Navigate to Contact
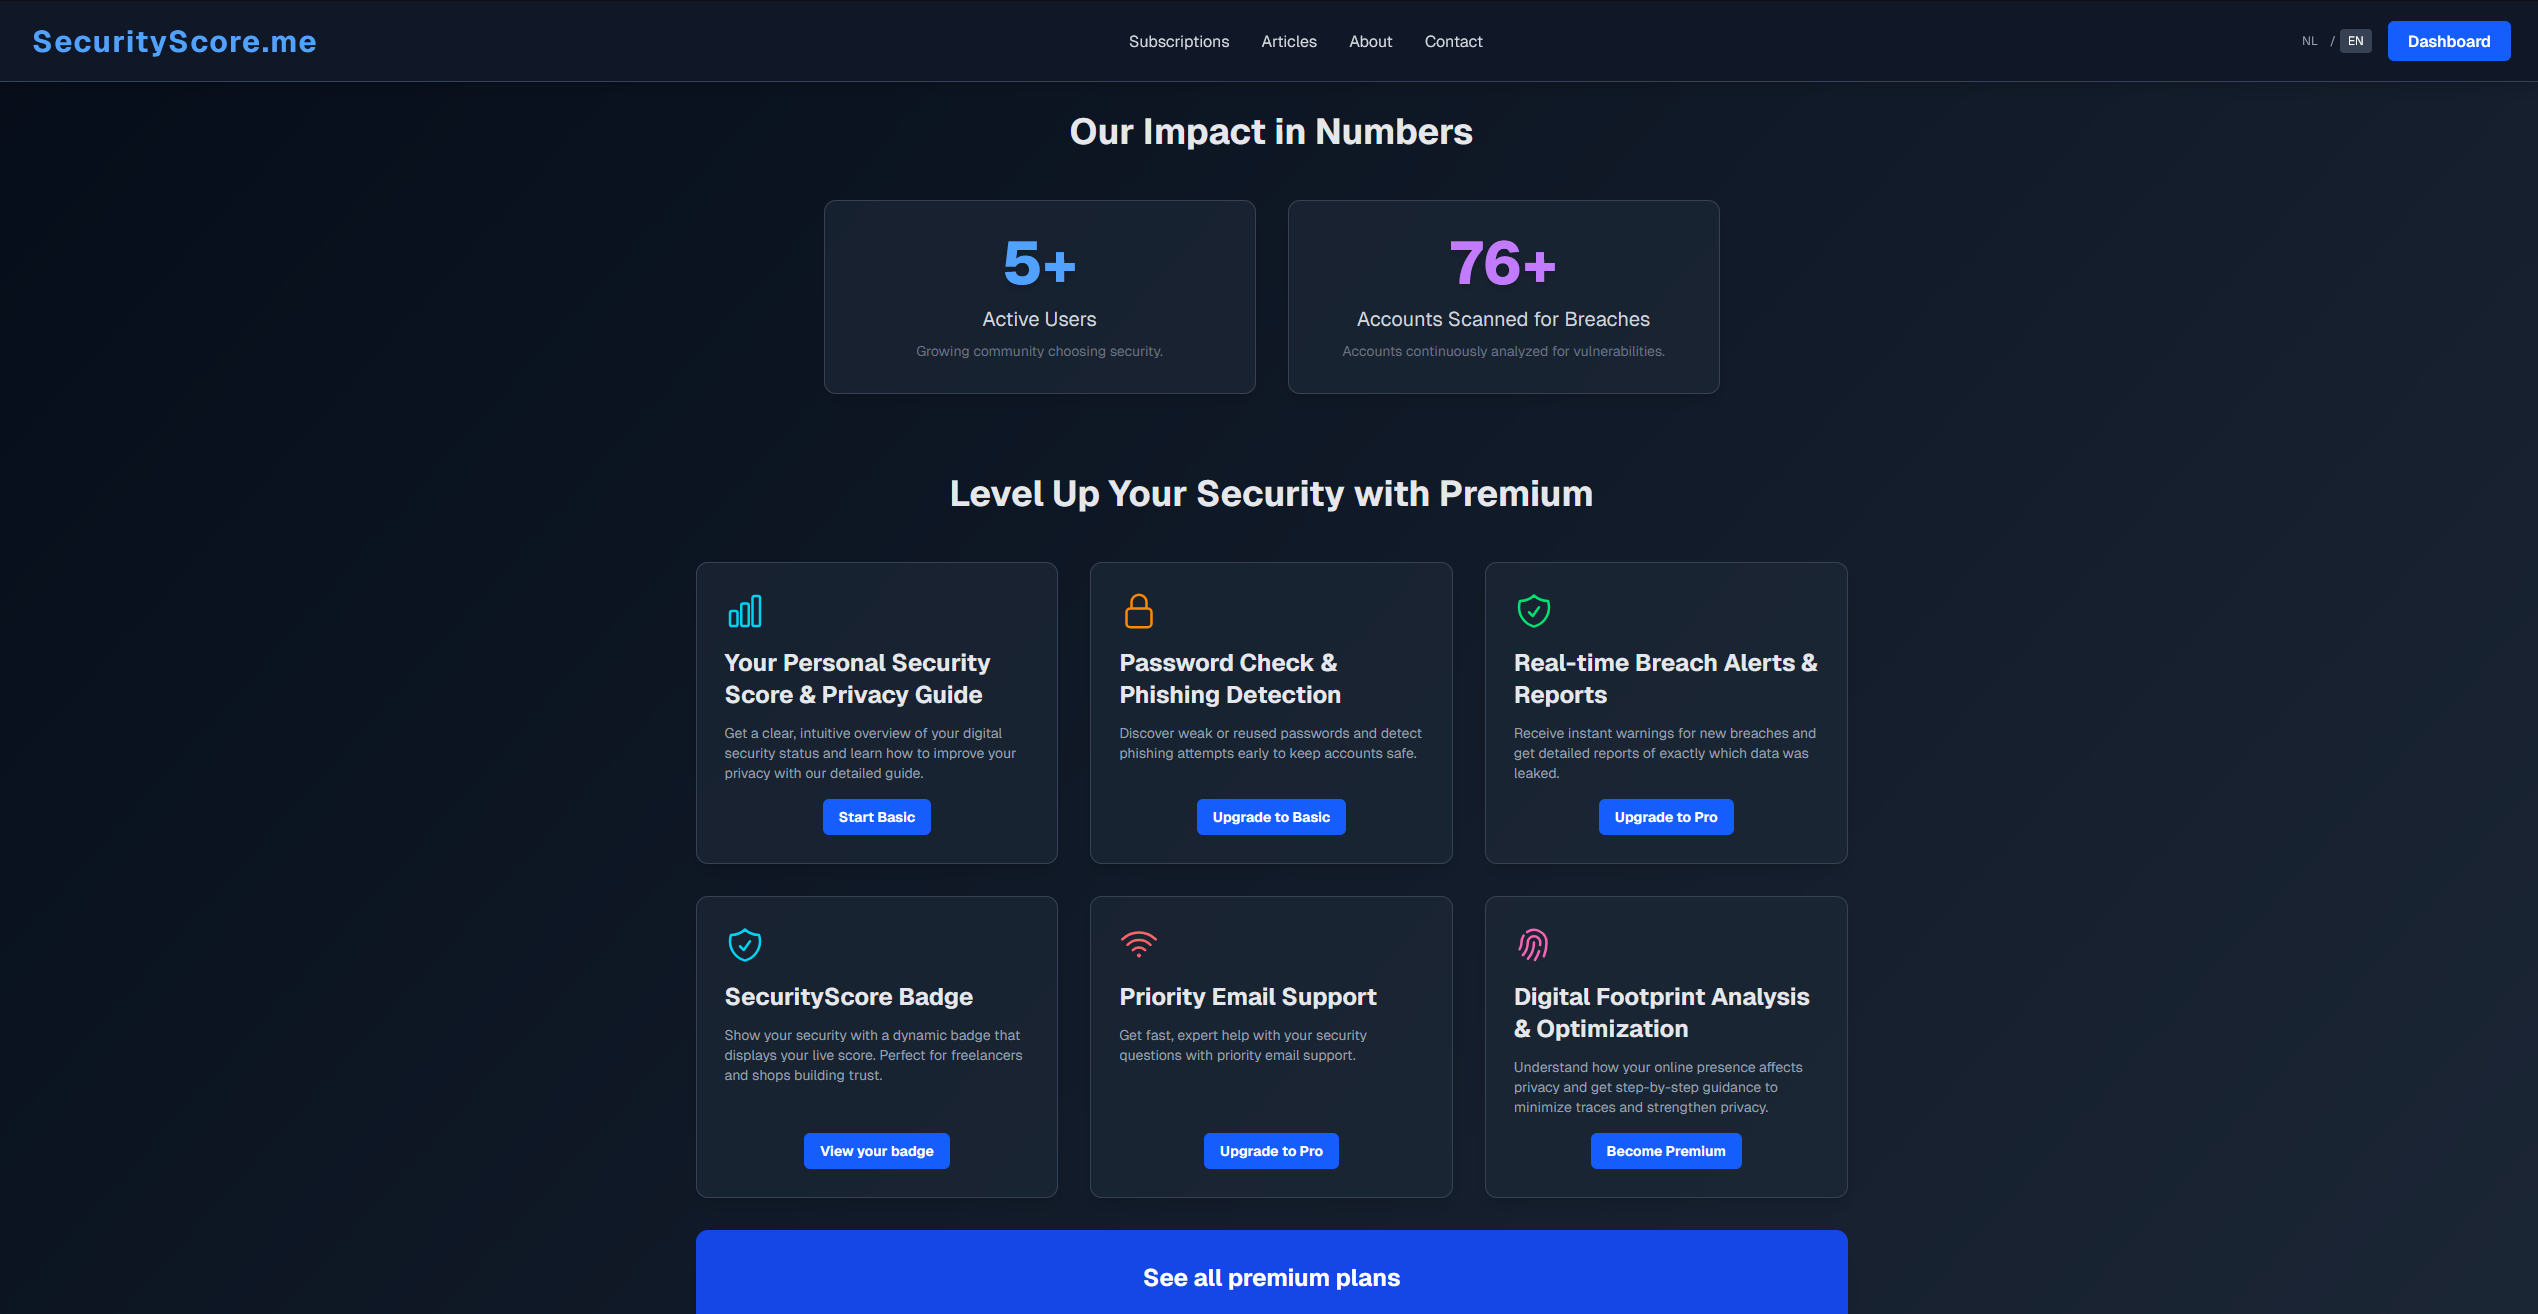 coord(1453,41)
